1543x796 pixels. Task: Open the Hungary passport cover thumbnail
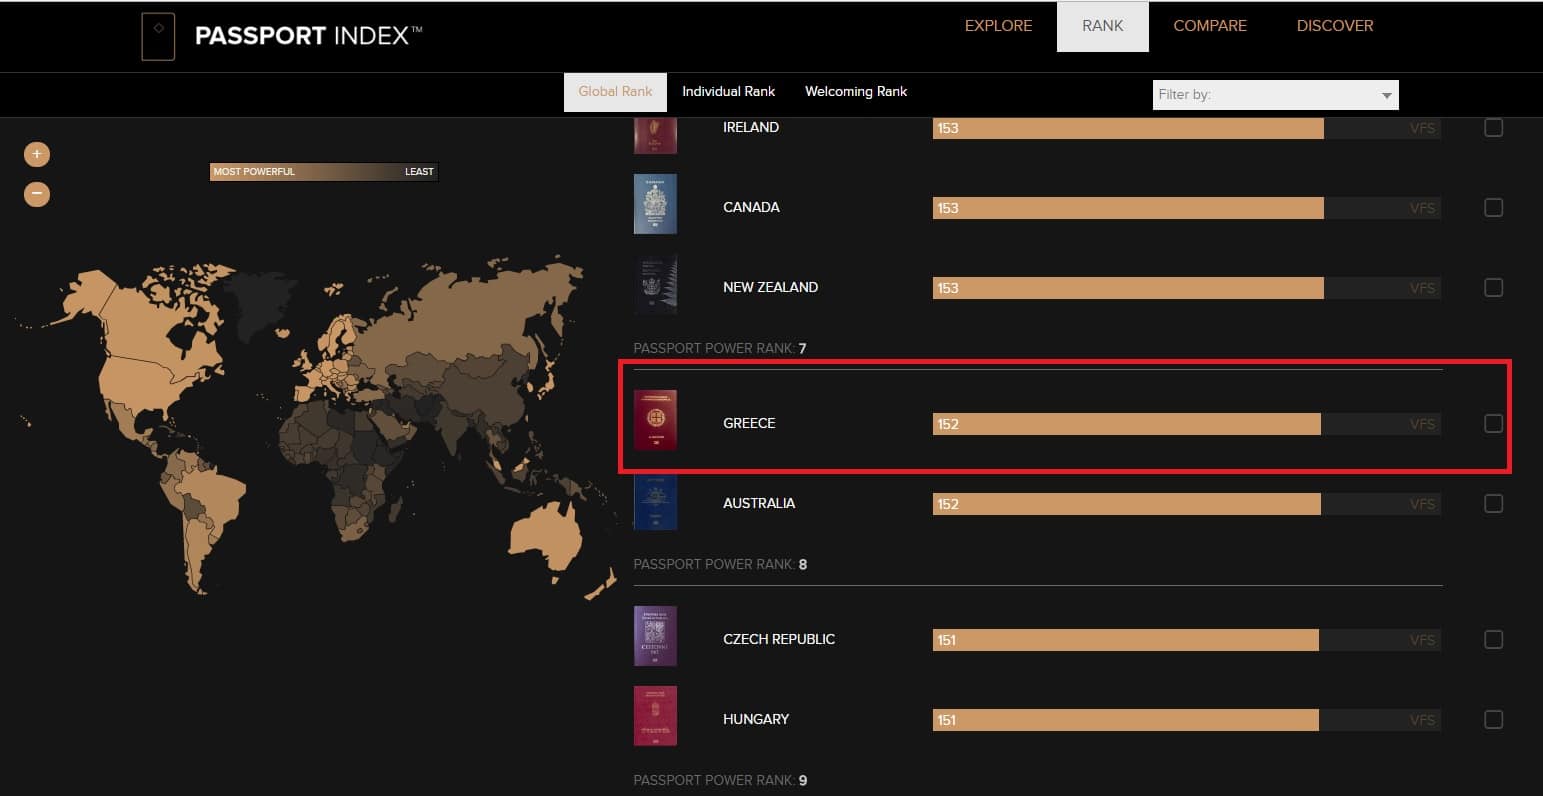click(655, 716)
